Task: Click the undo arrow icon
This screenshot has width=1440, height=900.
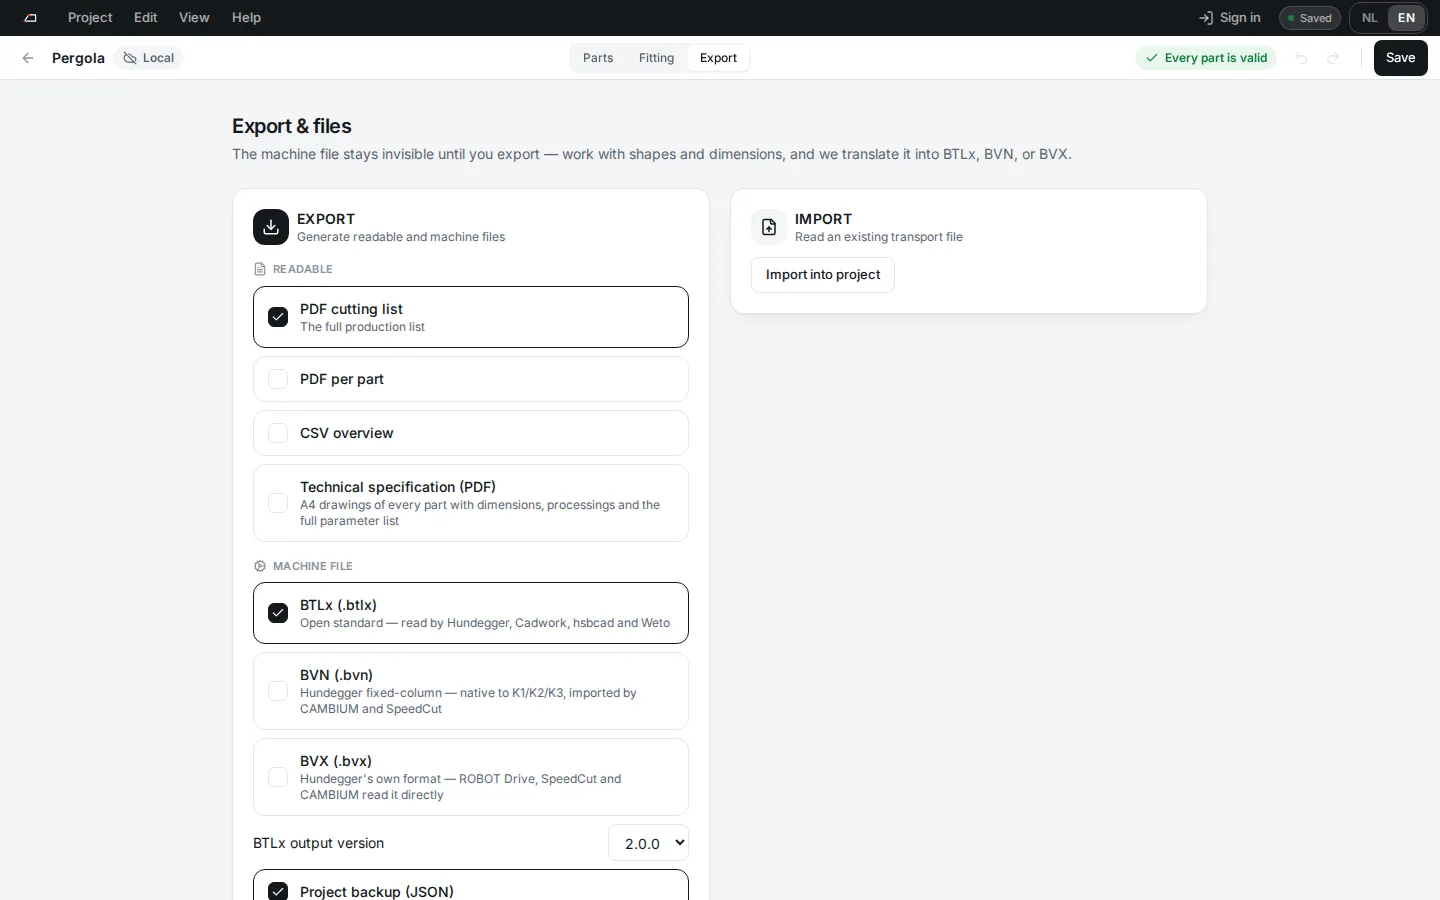Action: 1301,58
